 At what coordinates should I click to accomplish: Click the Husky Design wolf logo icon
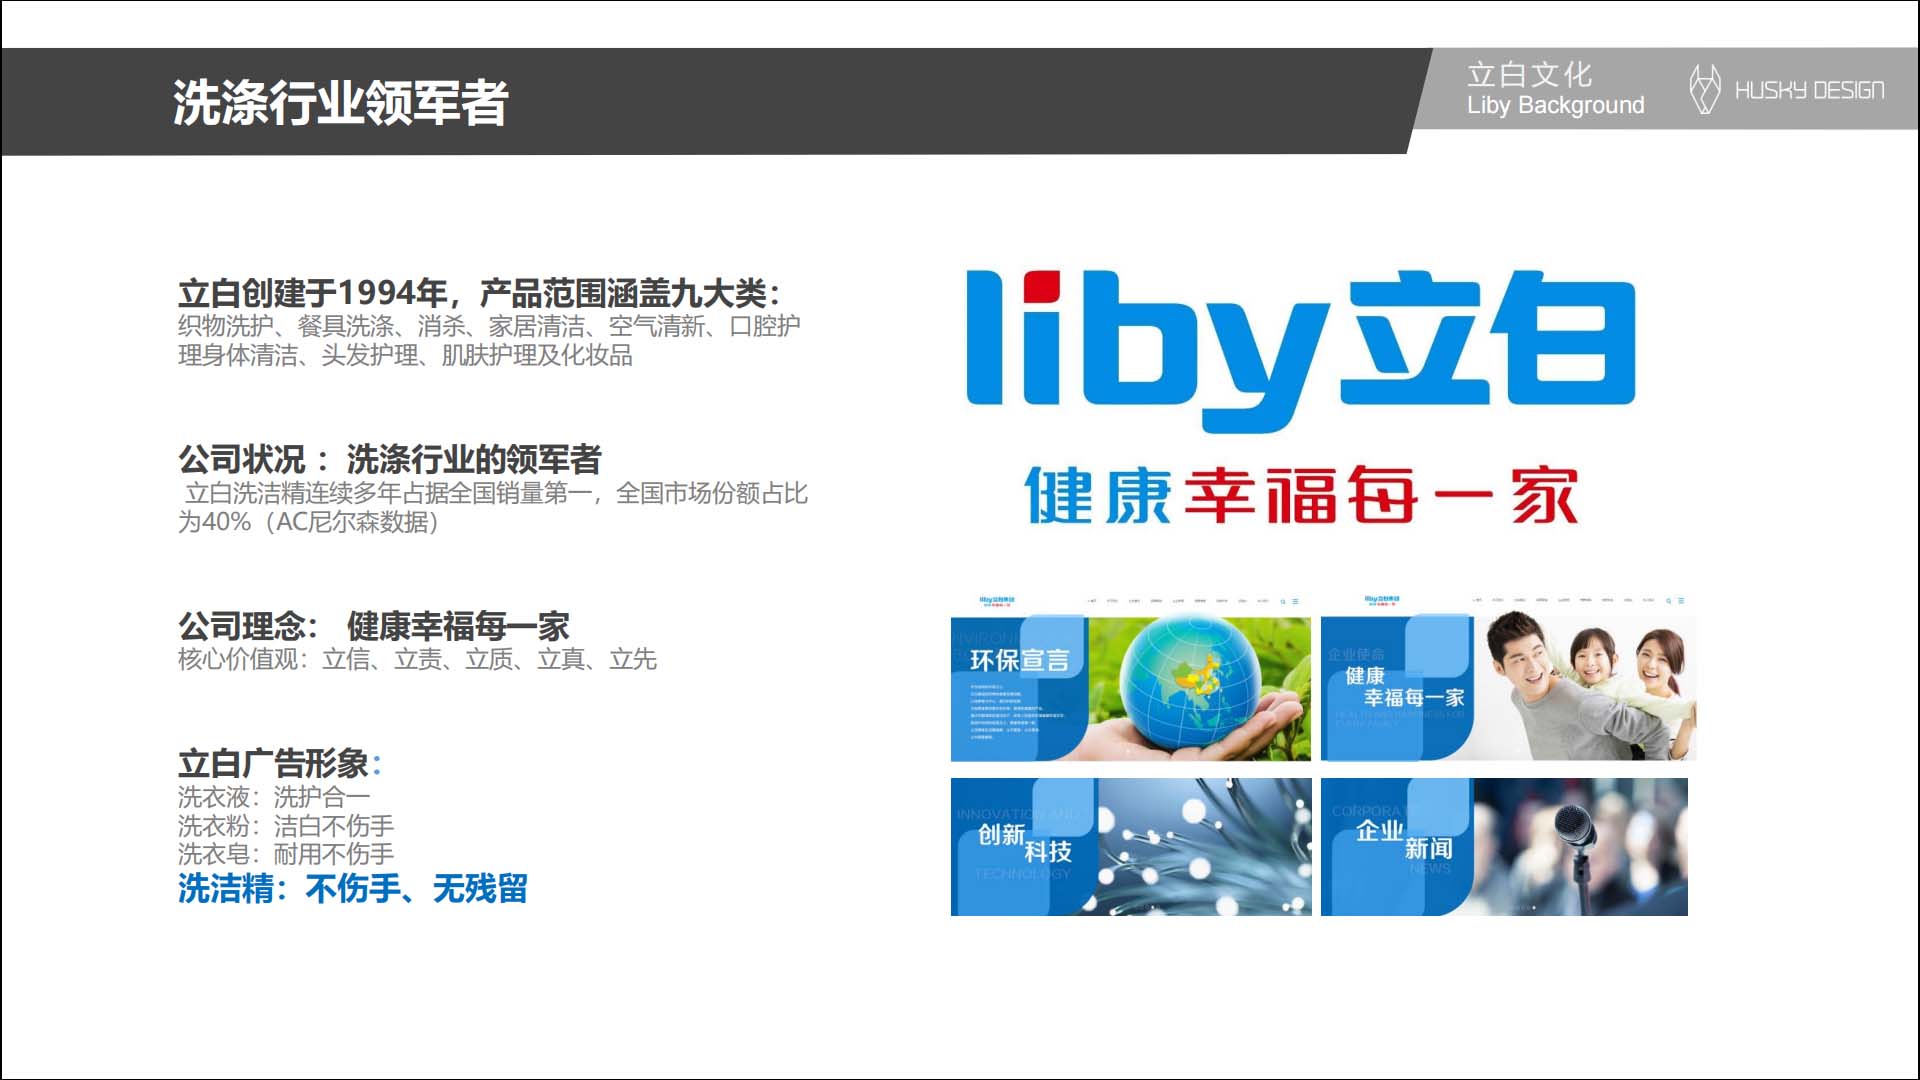coord(1704,90)
